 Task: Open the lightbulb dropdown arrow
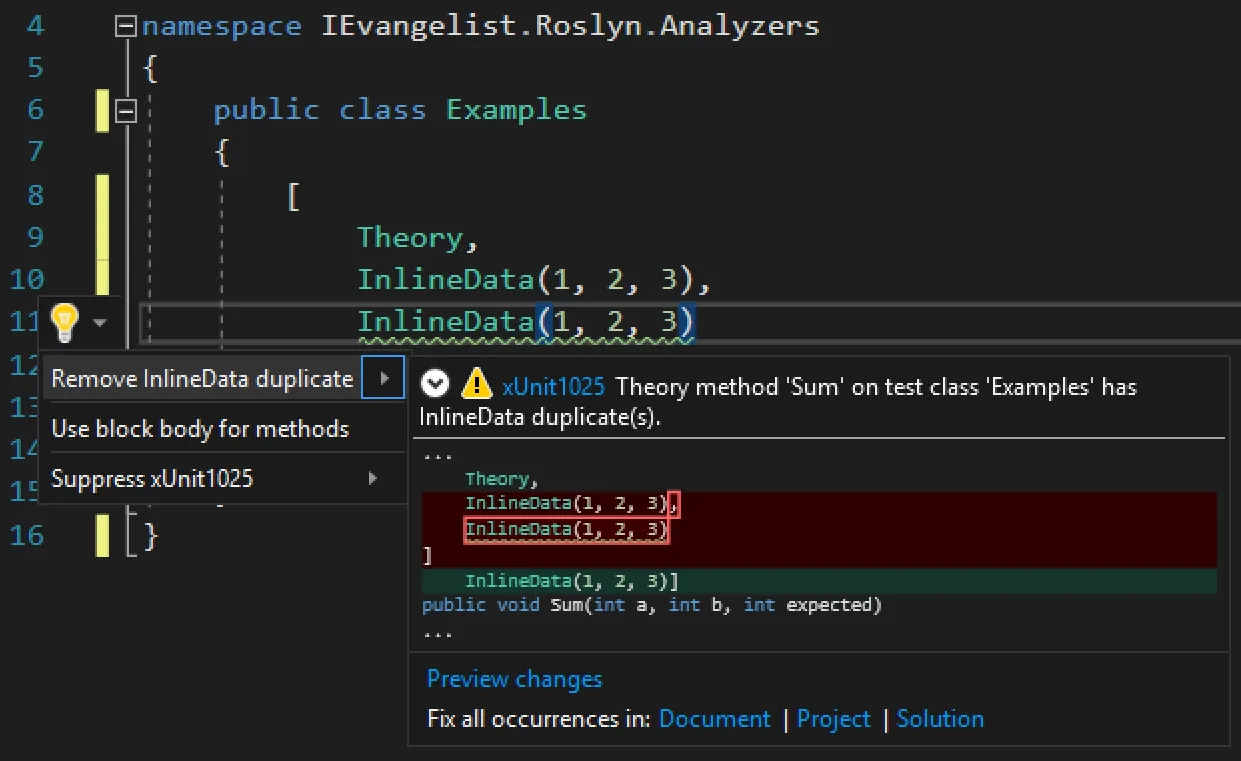[x=99, y=322]
